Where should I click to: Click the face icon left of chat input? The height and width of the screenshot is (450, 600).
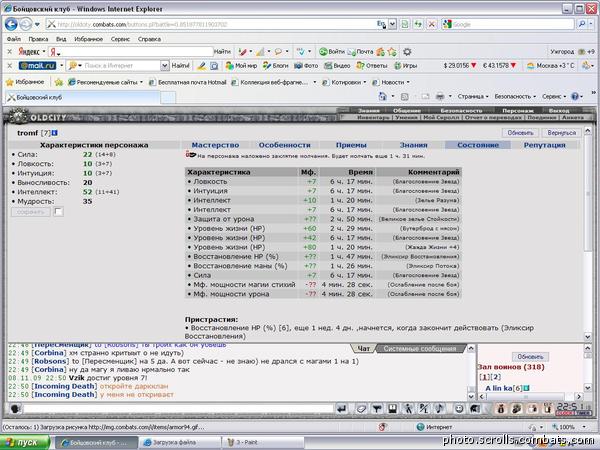(15, 409)
